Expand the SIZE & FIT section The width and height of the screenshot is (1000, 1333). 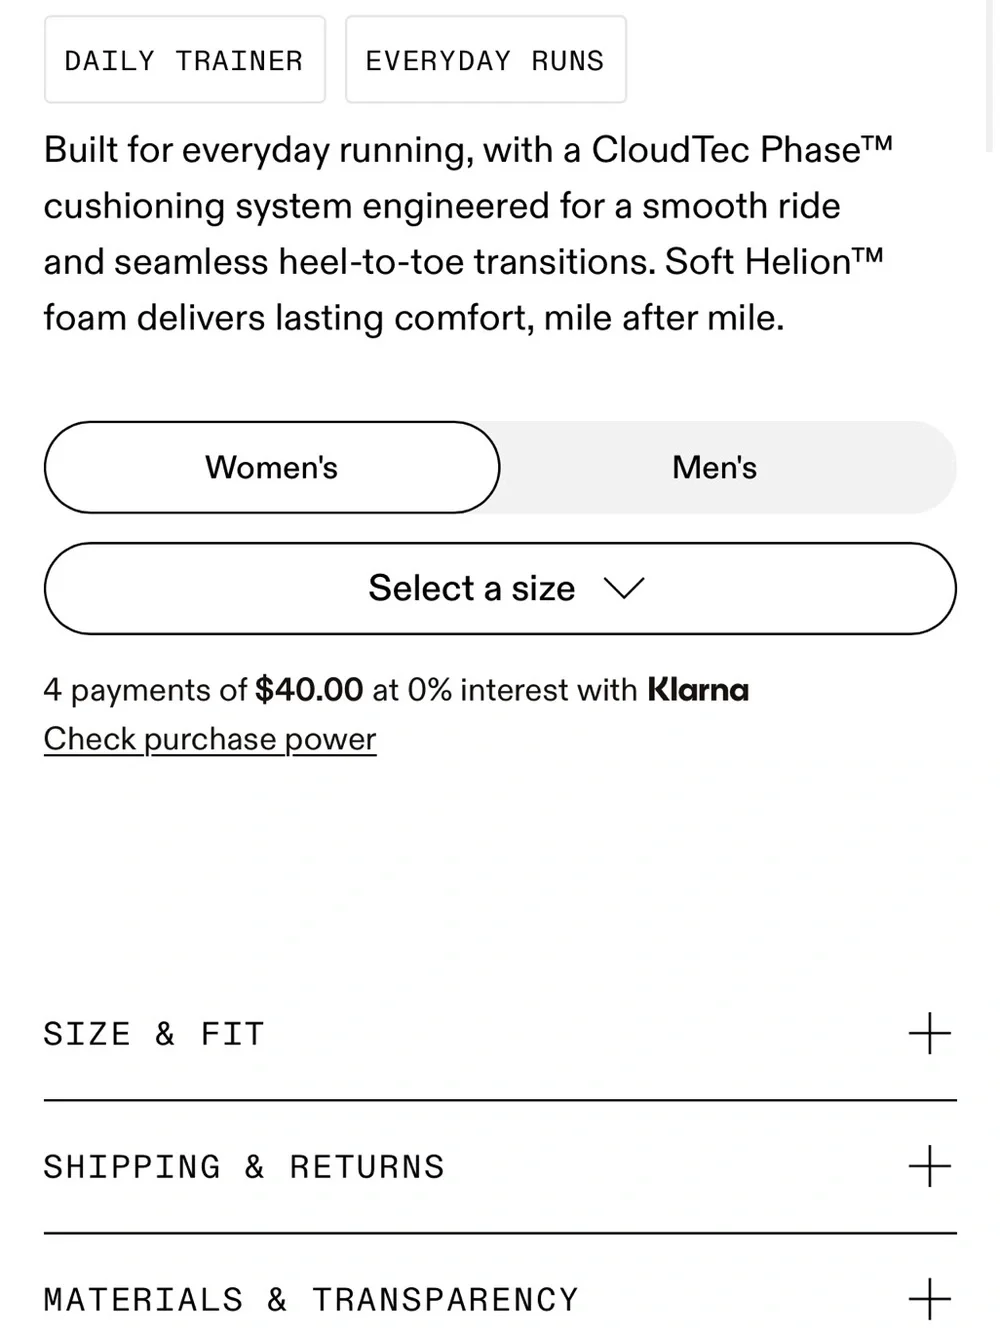pos(500,1034)
